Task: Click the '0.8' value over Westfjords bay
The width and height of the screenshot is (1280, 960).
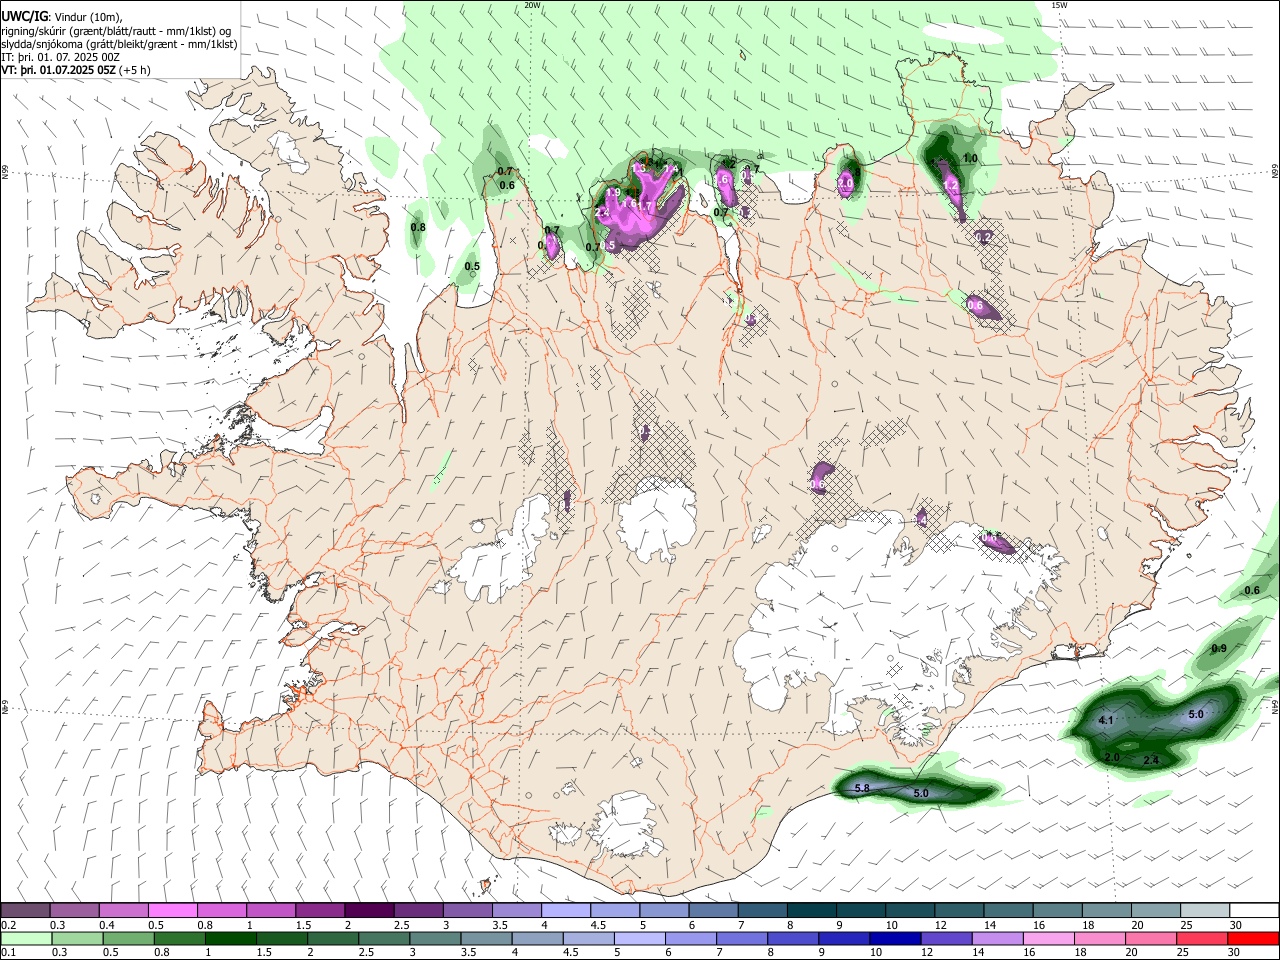Action: coord(418,228)
